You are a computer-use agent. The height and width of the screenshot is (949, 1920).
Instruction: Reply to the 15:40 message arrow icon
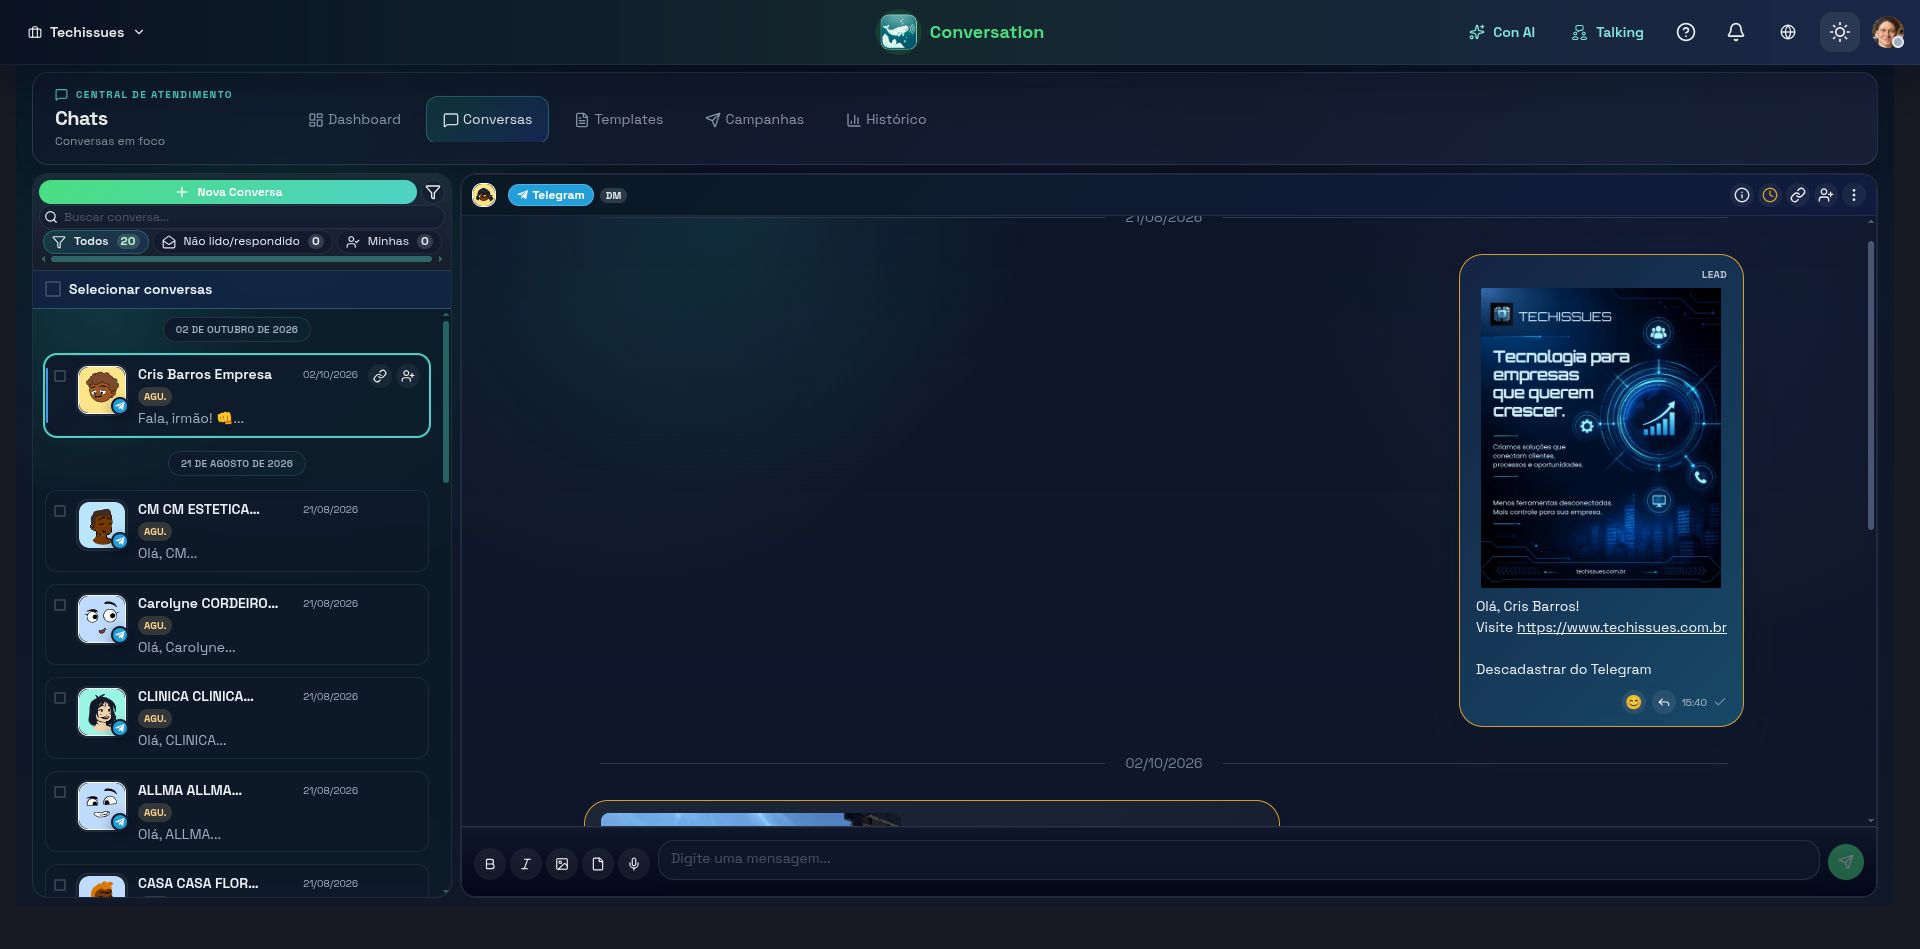[x=1664, y=702]
